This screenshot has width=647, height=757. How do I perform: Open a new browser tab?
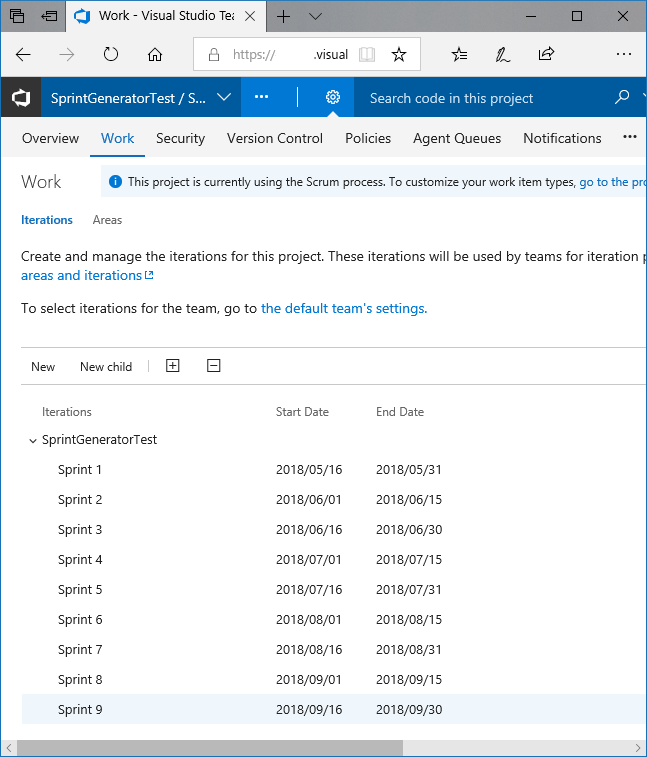(283, 16)
